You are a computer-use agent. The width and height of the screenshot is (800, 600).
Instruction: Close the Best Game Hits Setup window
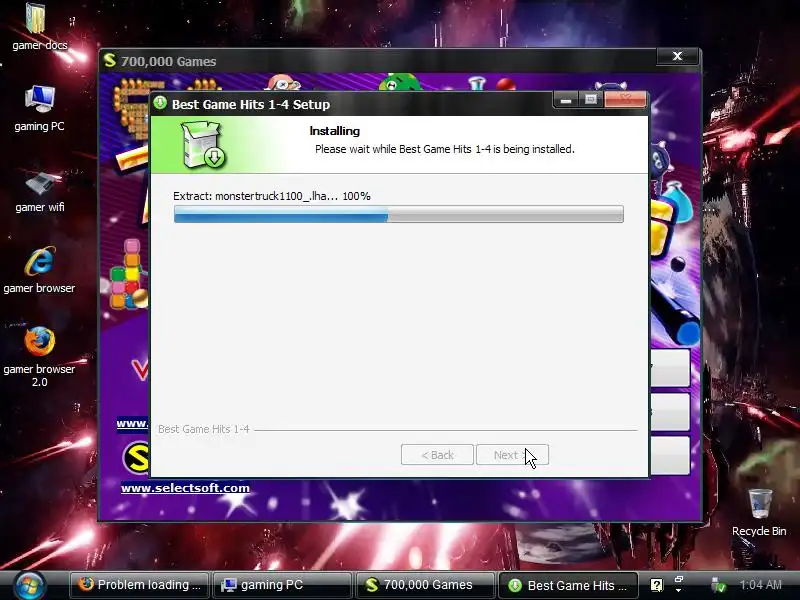626,100
